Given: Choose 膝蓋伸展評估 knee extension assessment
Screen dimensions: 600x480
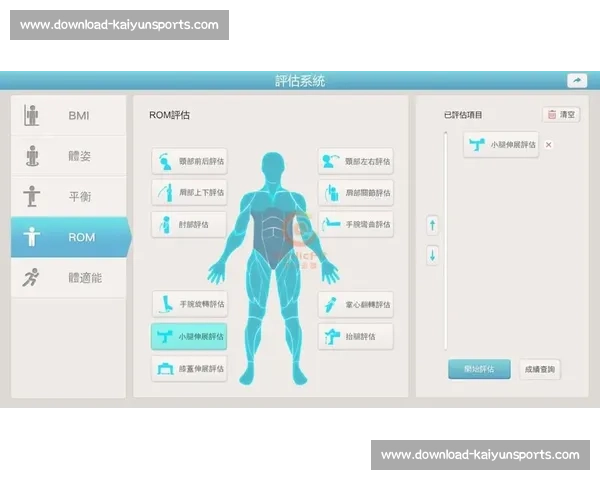Looking at the screenshot, I should 189,369.
